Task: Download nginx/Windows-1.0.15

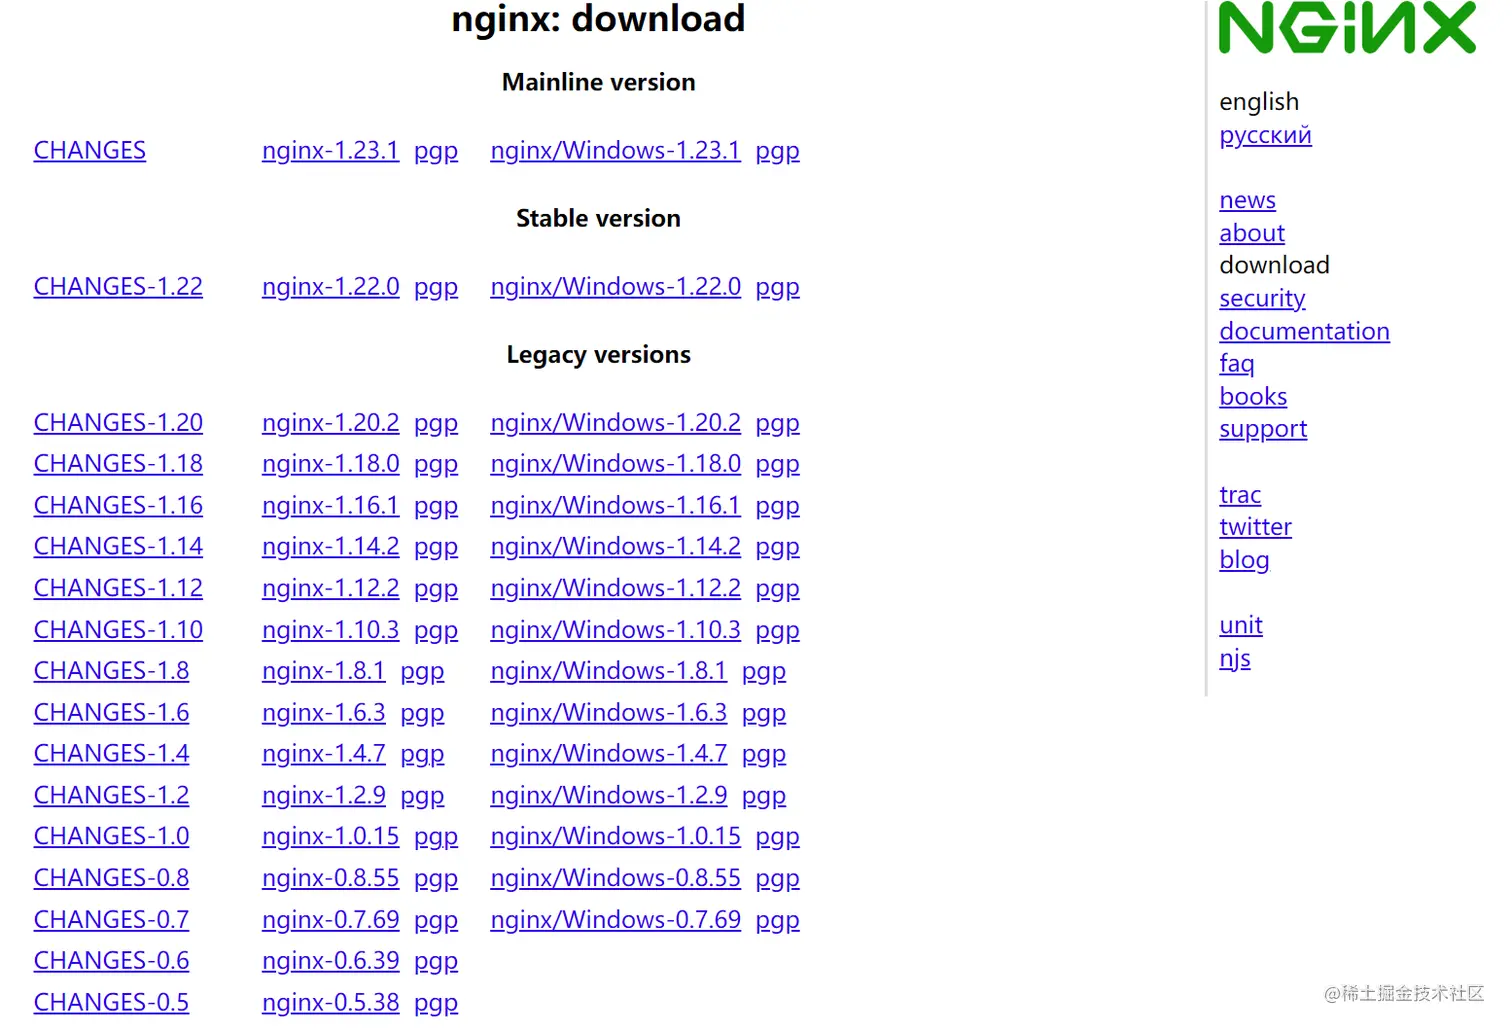Action: 615,837
